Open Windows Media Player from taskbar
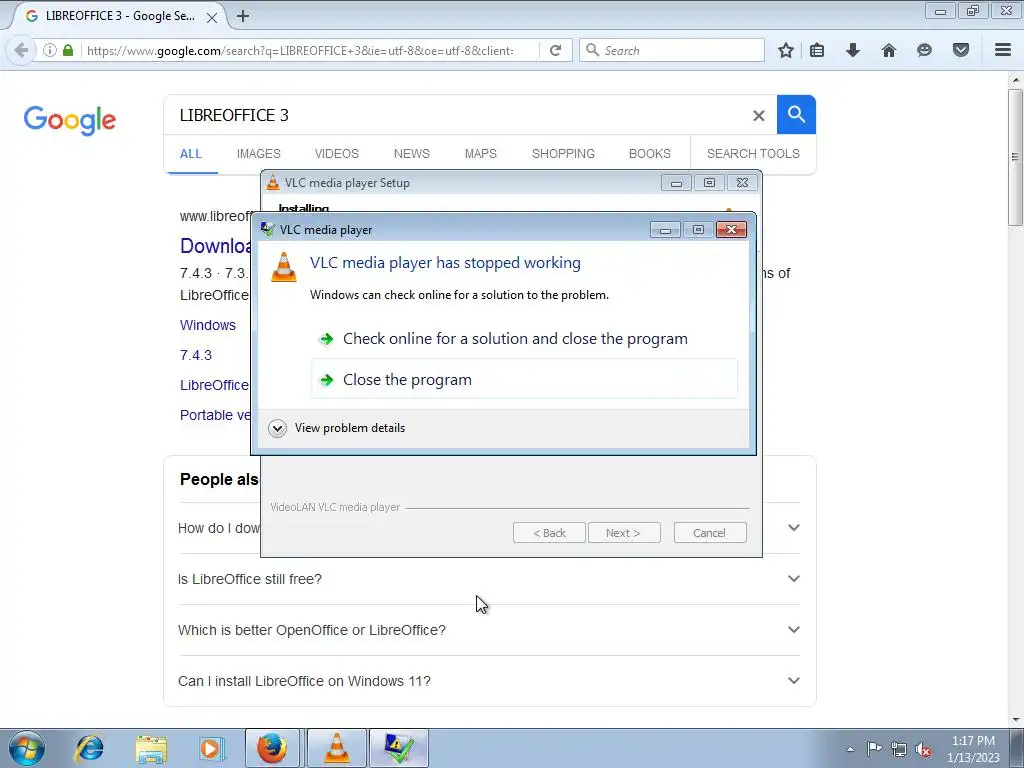This screenshot has height=768, width=1024. coord(212,748)
